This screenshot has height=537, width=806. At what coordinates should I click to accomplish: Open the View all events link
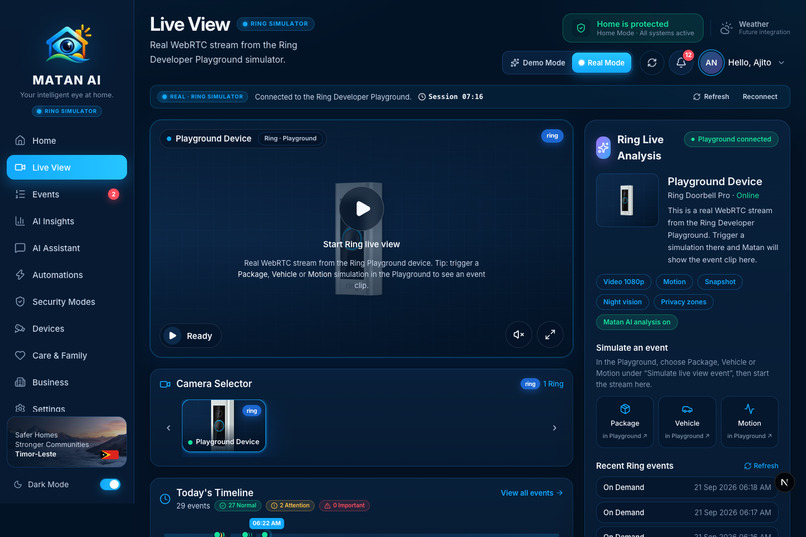tap(532, 493)
